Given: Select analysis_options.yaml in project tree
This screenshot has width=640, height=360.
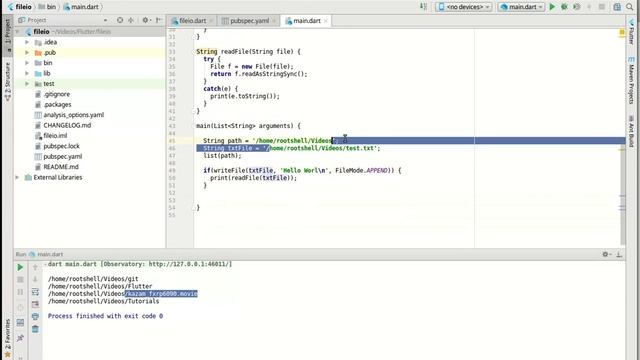Looking at the screenshot, I should pos(73,115).
